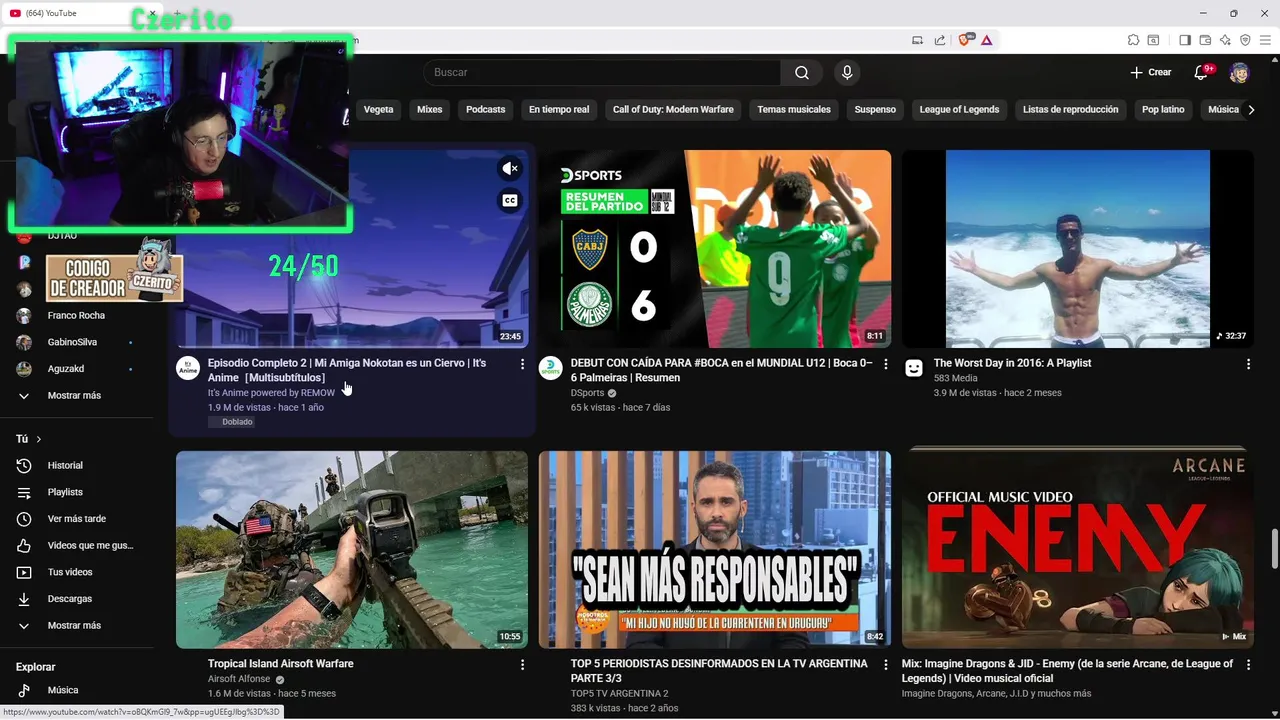
Task: Select the Listas de reproducción chip
Action: (x=1070, y=110)
